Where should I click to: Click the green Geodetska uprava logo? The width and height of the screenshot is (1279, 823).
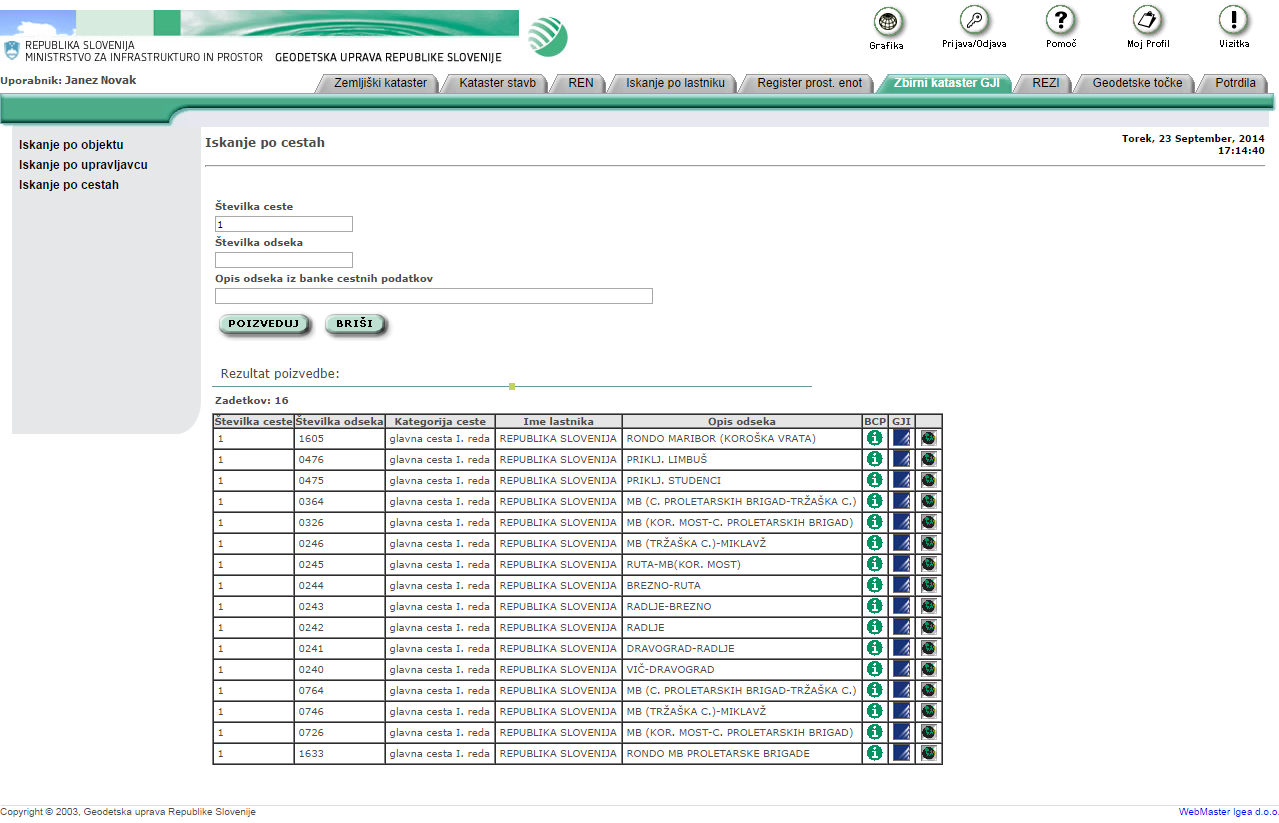548,37
